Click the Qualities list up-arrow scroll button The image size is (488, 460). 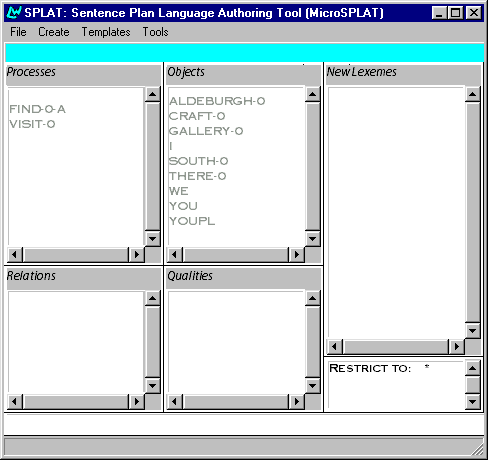313,298
